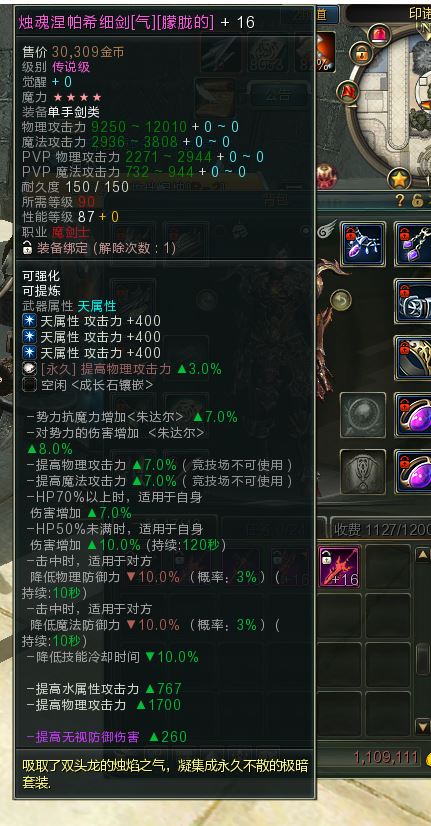The image size is (431, 826).
Task: Click inventory scrollbar down arrow
Action: point(423,727)
